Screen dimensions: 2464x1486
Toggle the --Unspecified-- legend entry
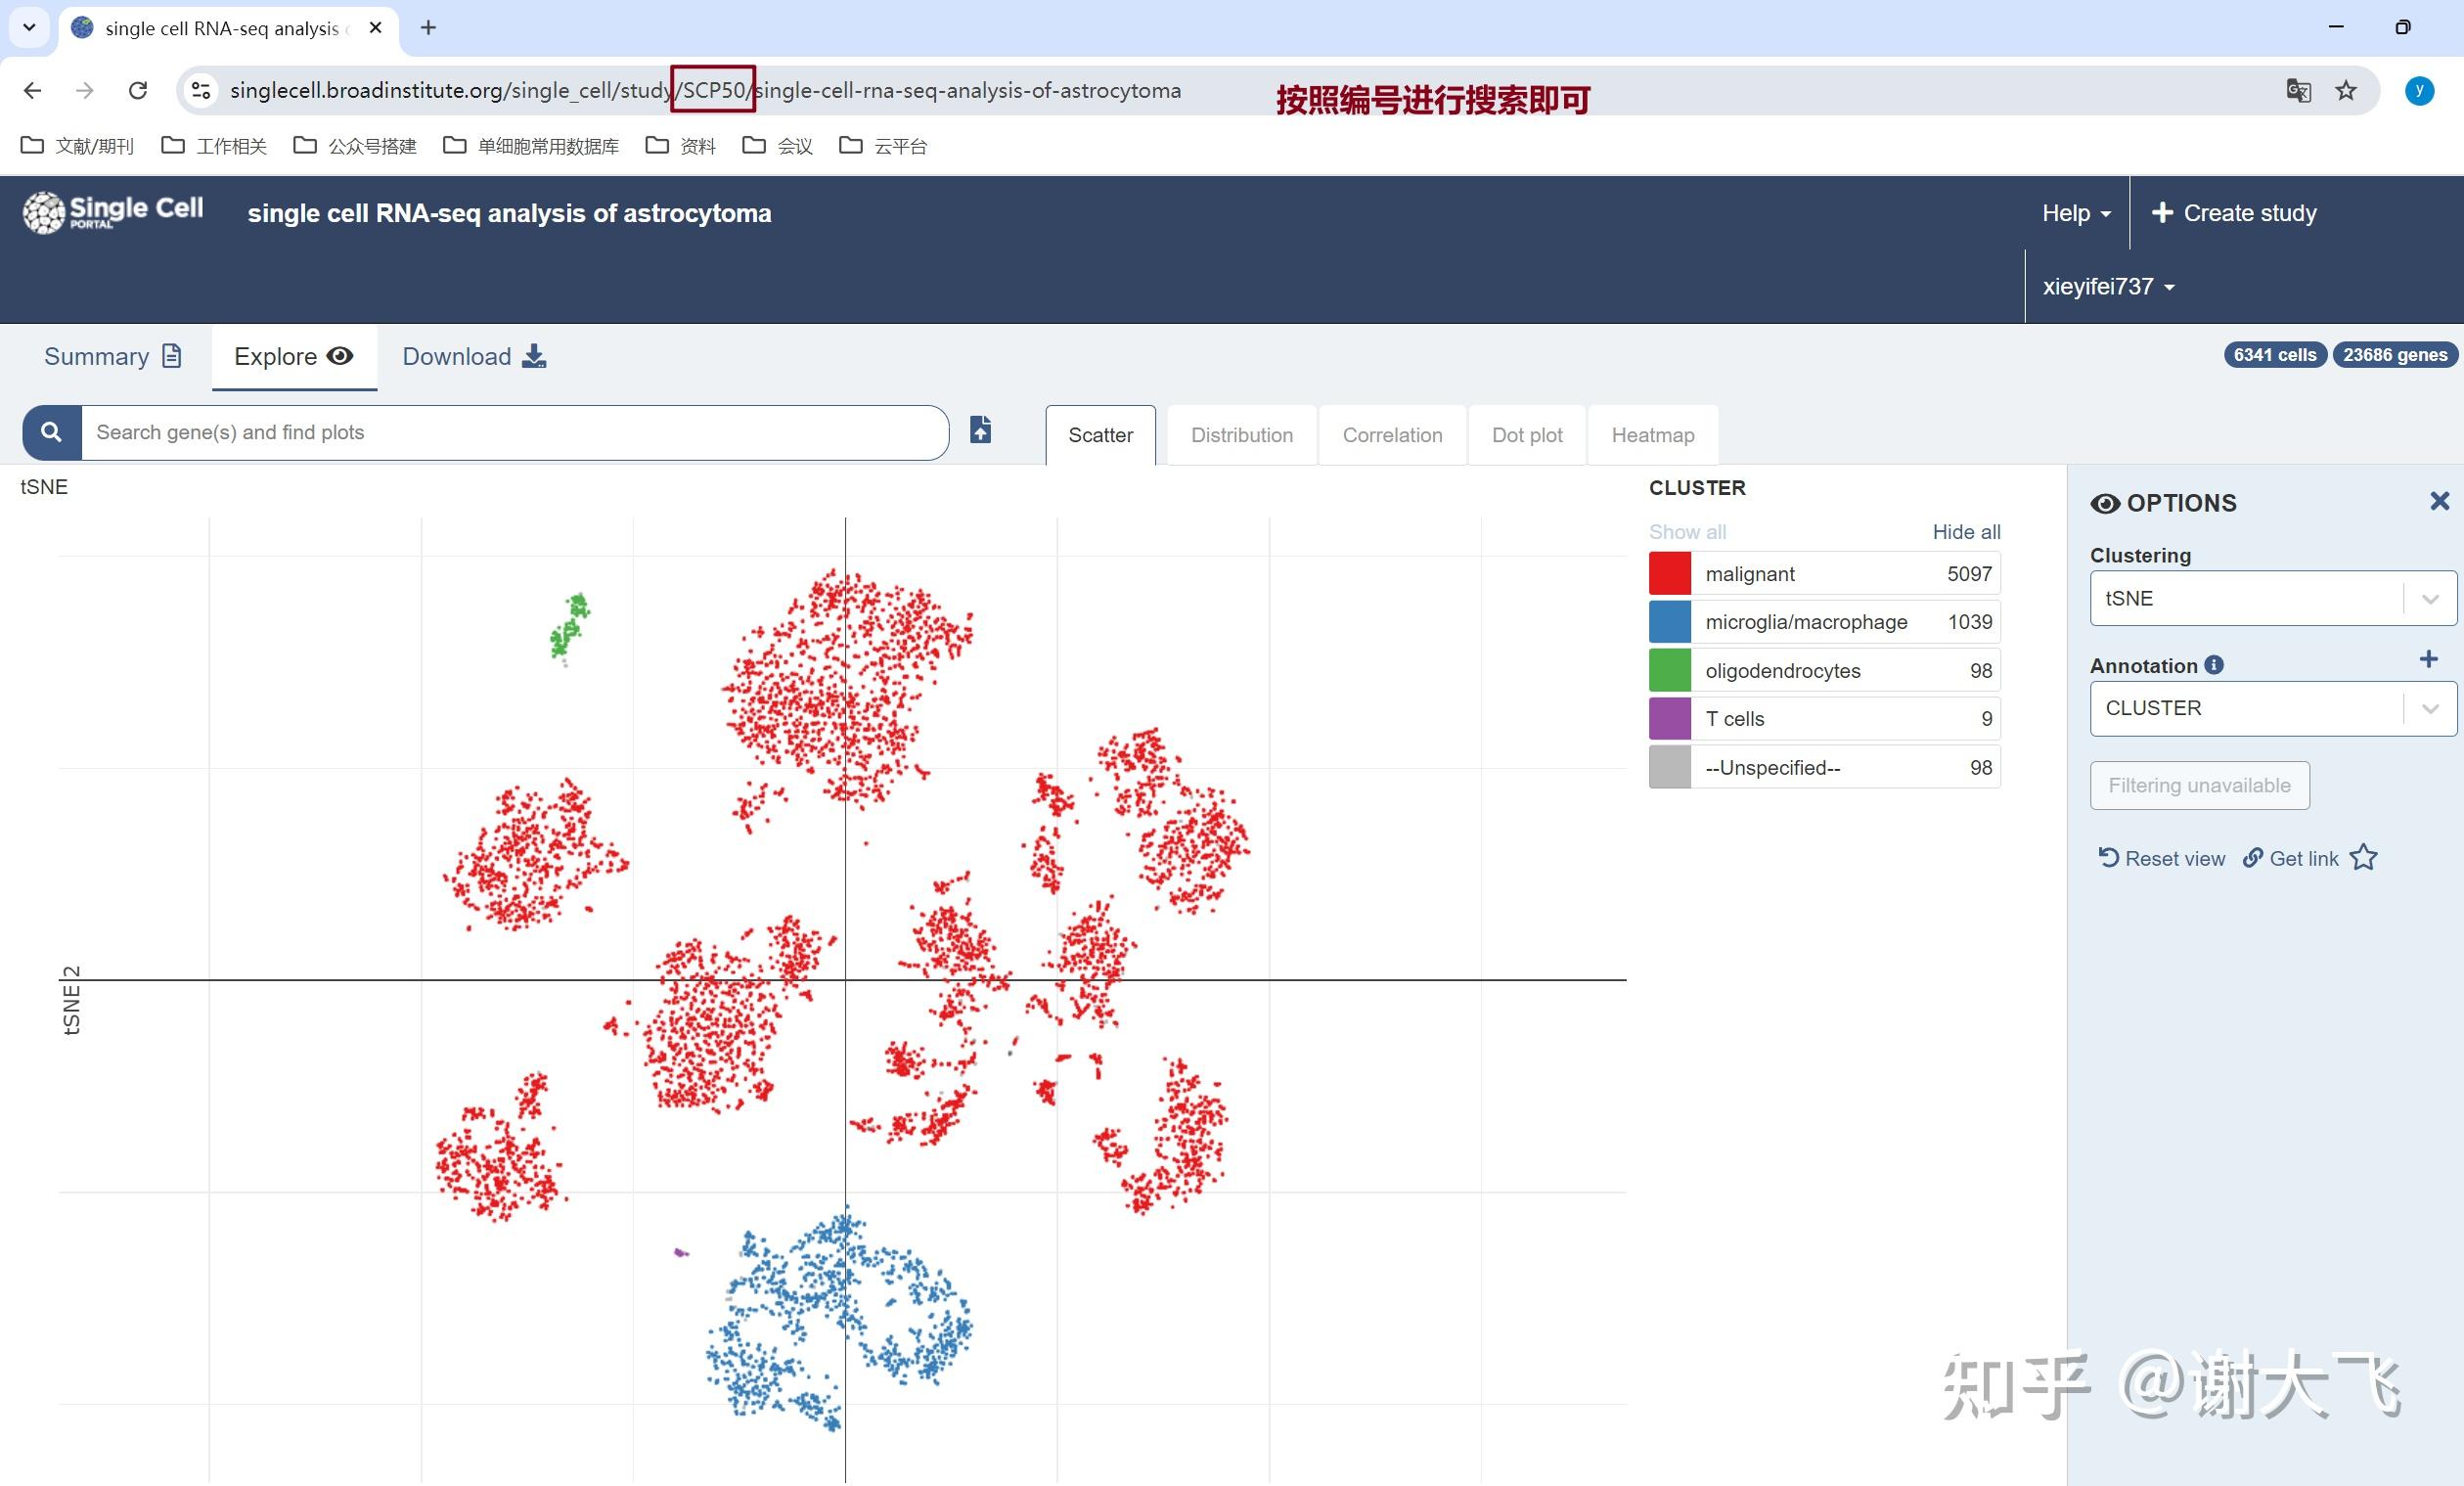(1824, 767)
